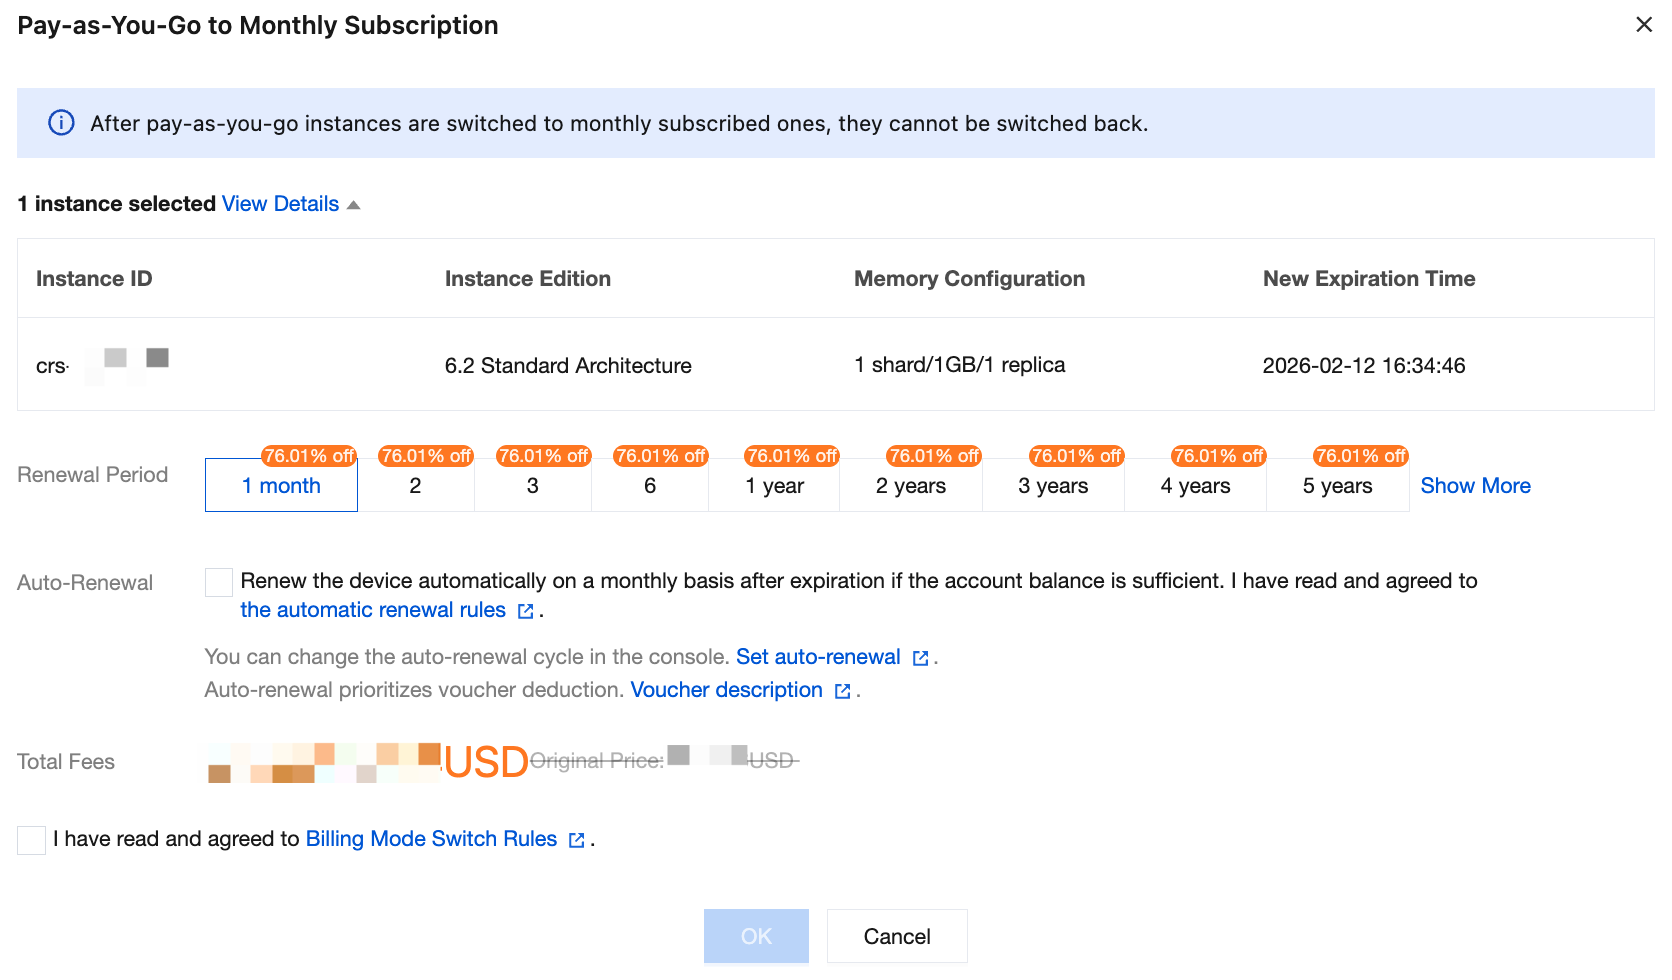Select the 6 months renewal period
Viewport: 1672px width, 980px height.
[x=650, y=486]
